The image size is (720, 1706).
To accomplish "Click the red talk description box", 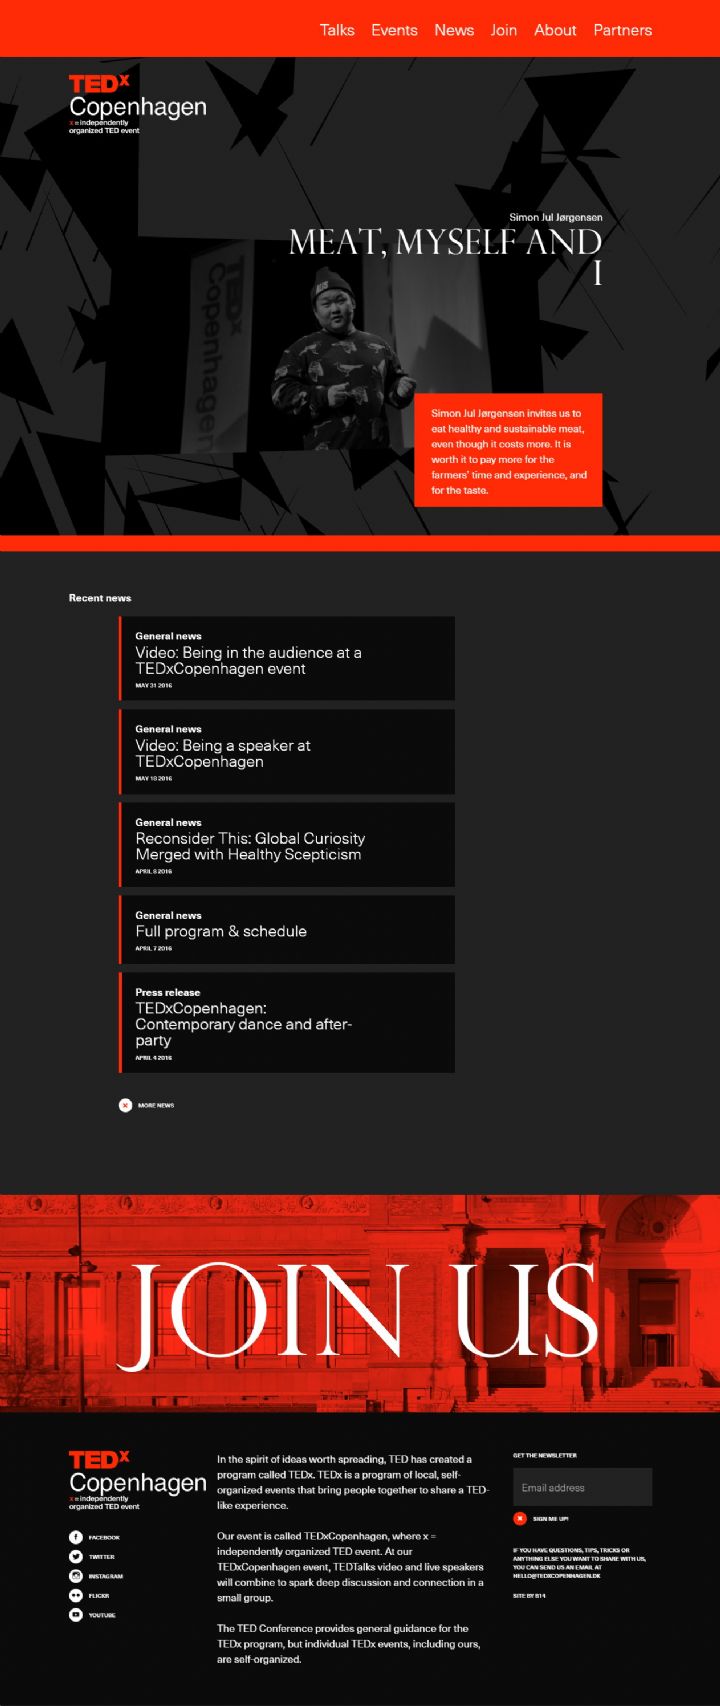I will [508, 450].
